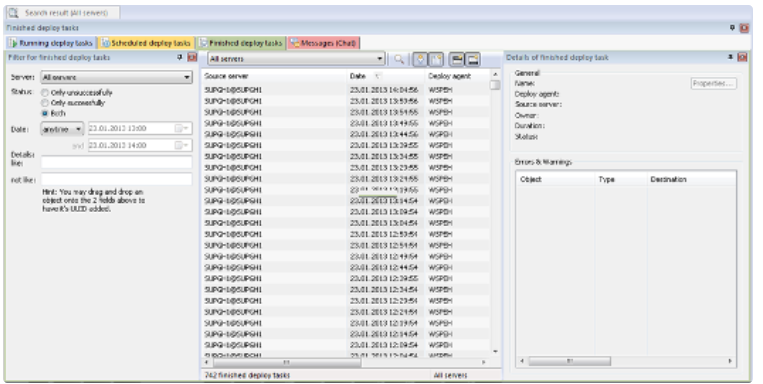
Task: Switch to the Messages (Chat) tab
Action: (x=324, y=43)
